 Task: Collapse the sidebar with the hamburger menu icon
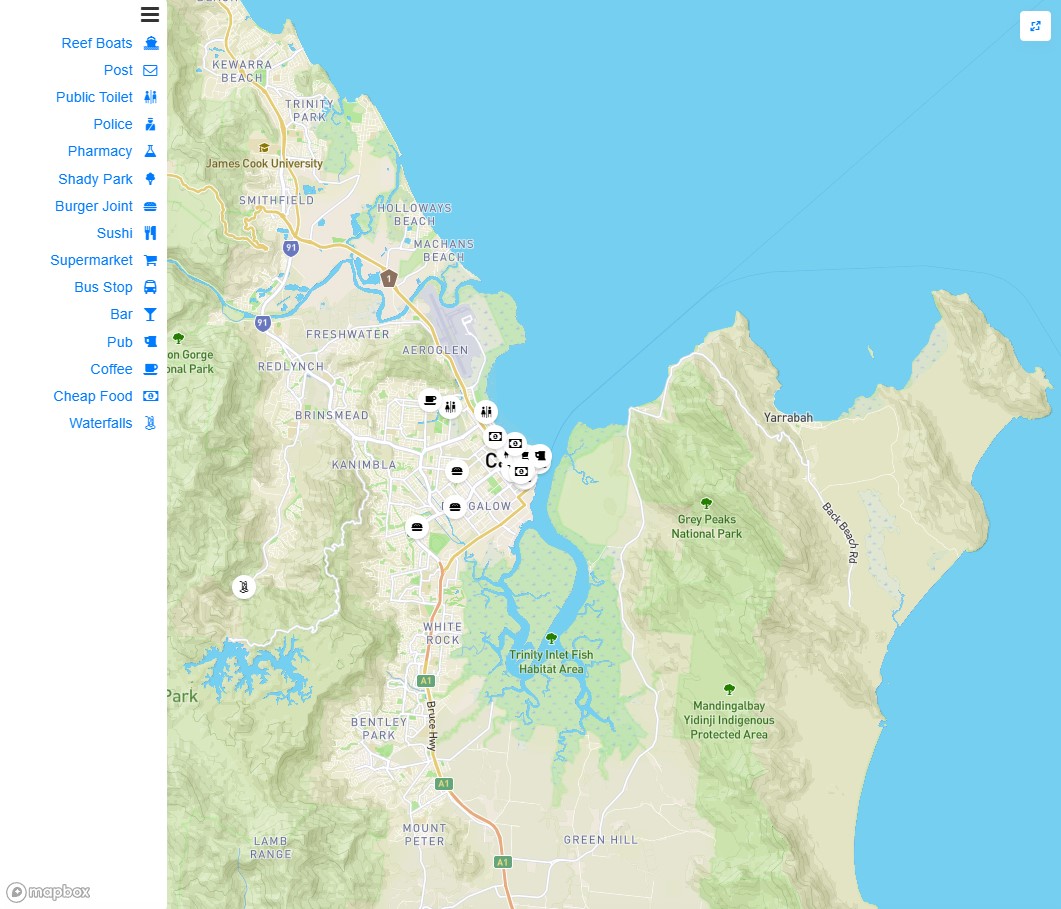tap(150, 14)
